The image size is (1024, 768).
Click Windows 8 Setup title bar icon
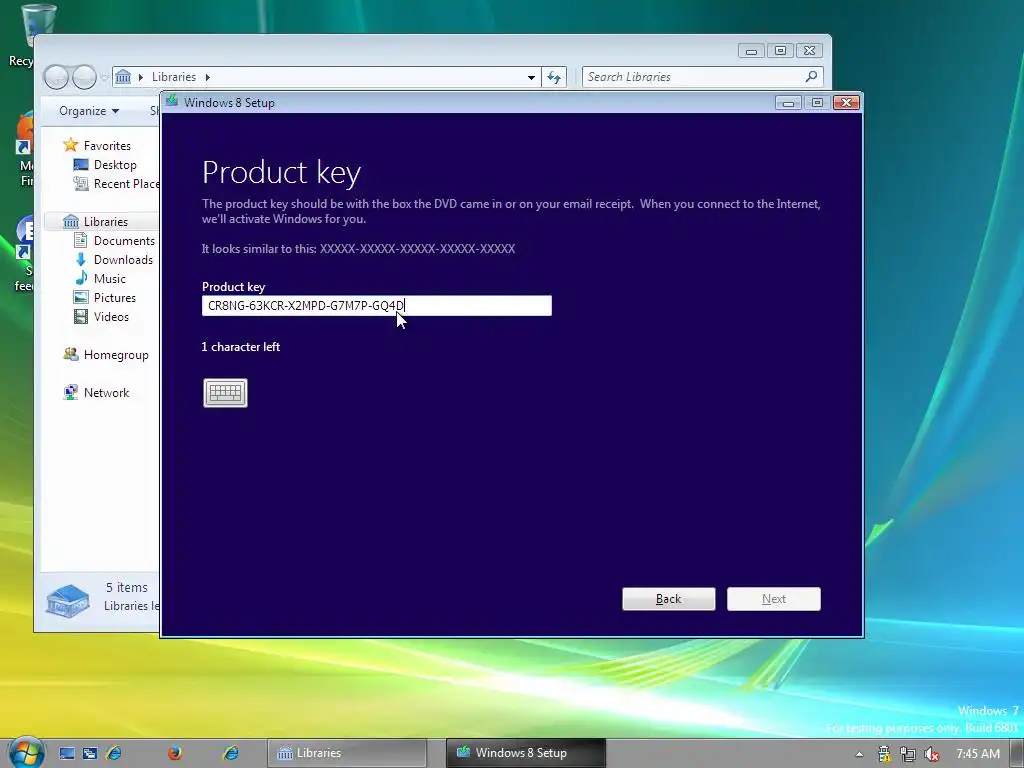click(x=172, y=101)
